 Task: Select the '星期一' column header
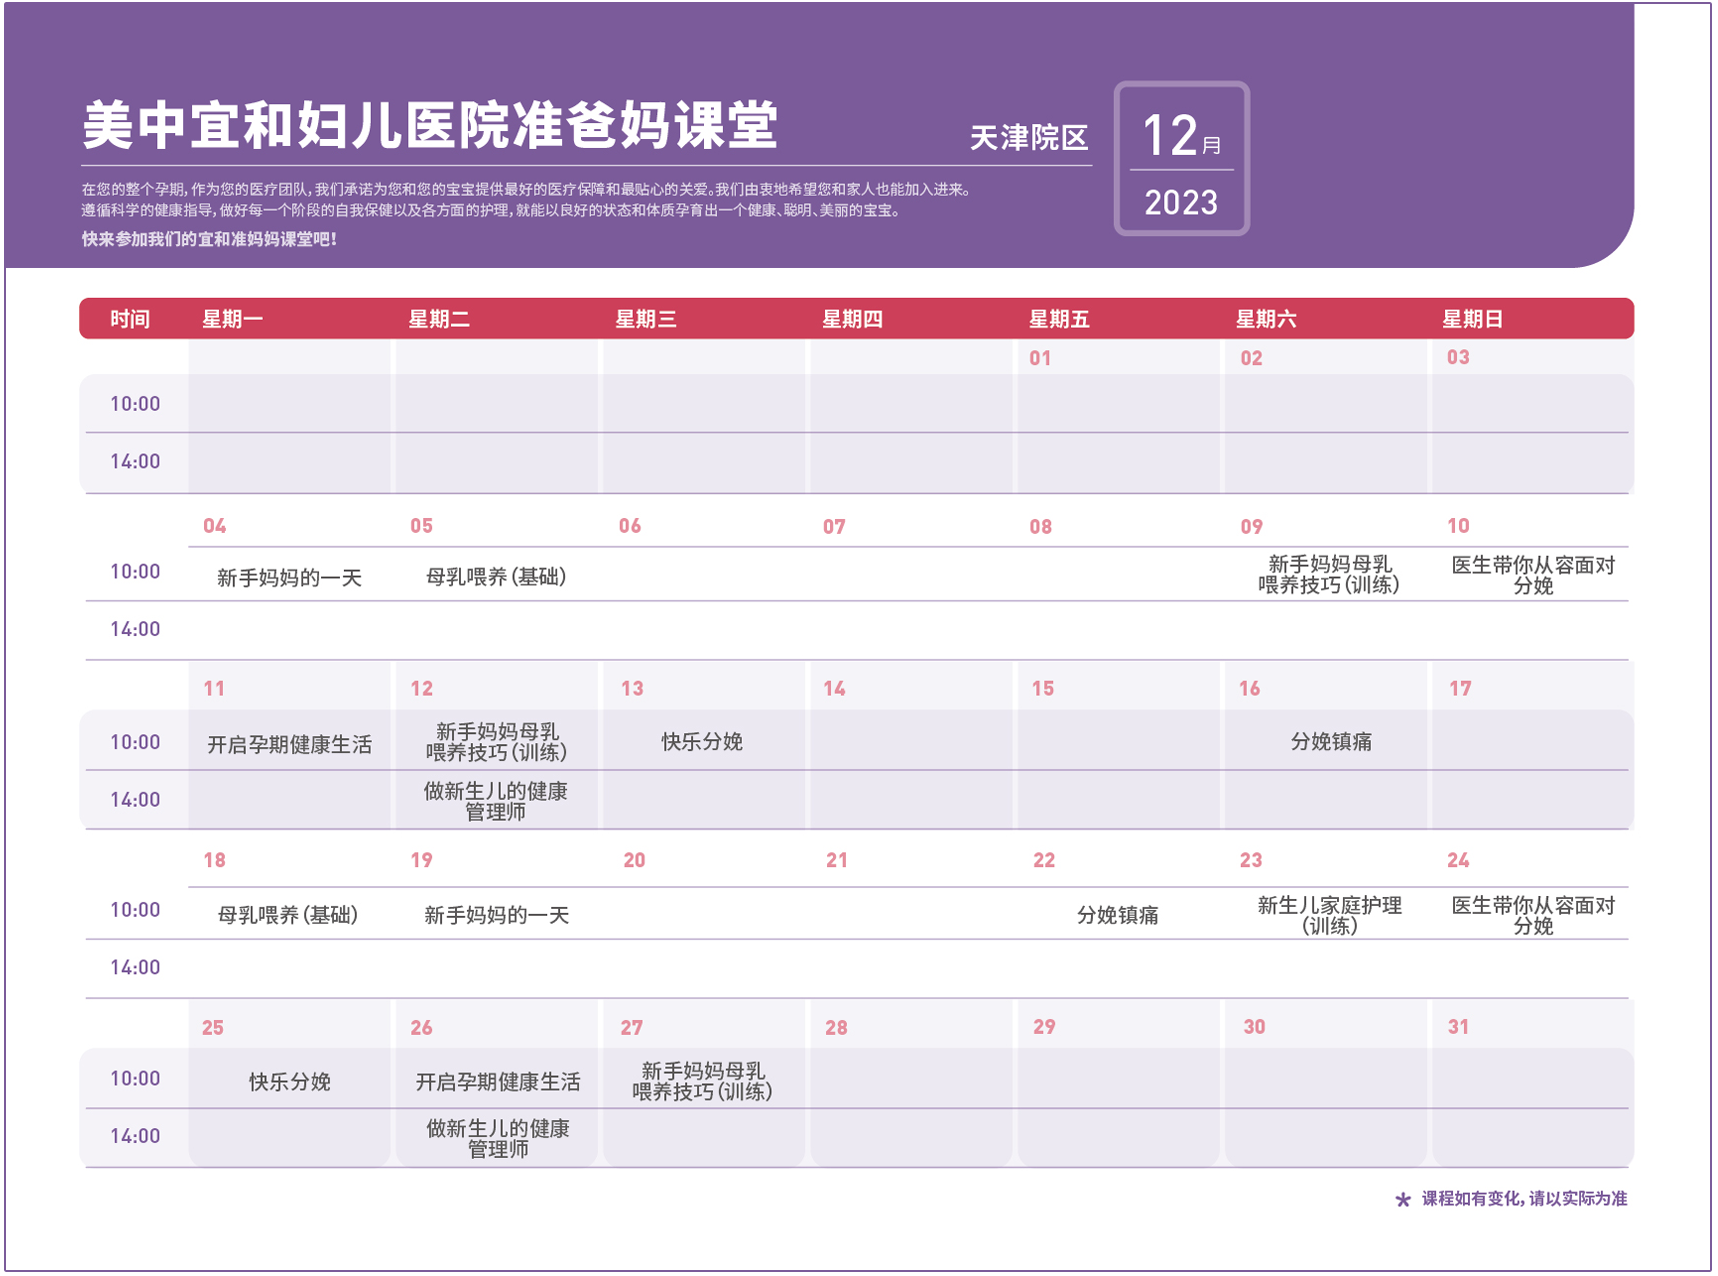click(x=233, y=319)
